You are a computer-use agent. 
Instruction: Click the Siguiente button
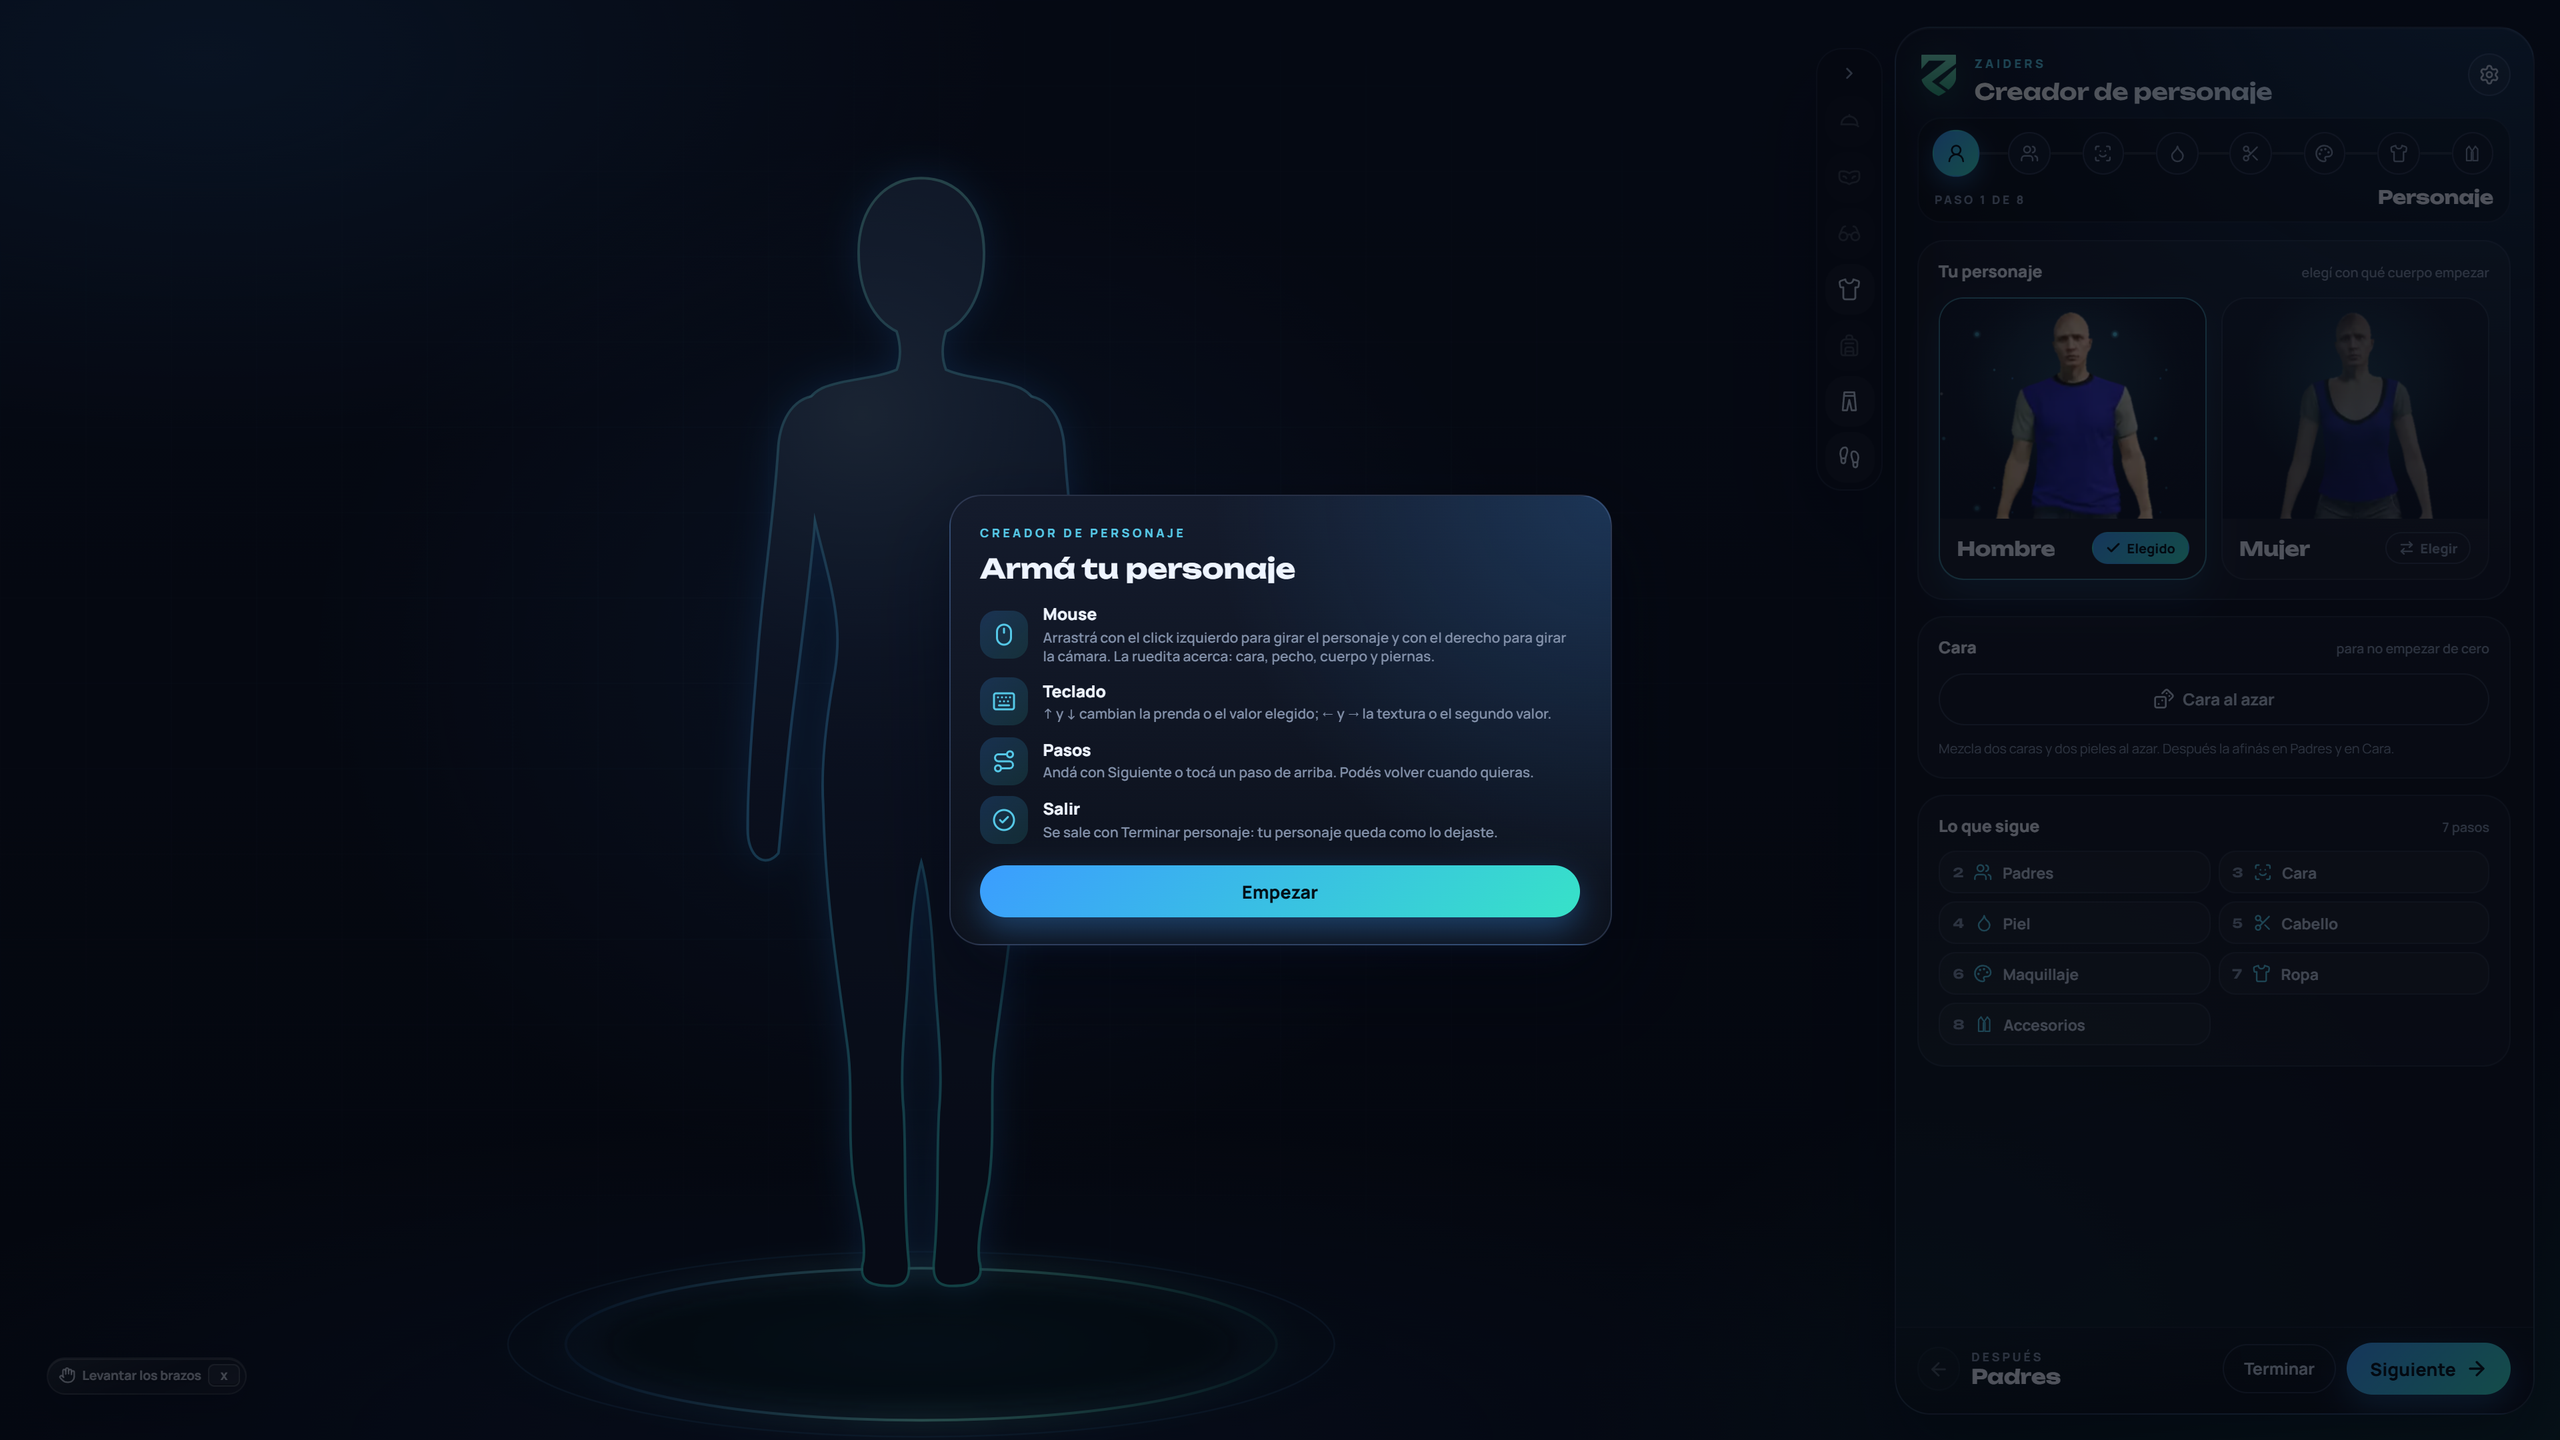pyautogui.click(x=2427, y=1369)
